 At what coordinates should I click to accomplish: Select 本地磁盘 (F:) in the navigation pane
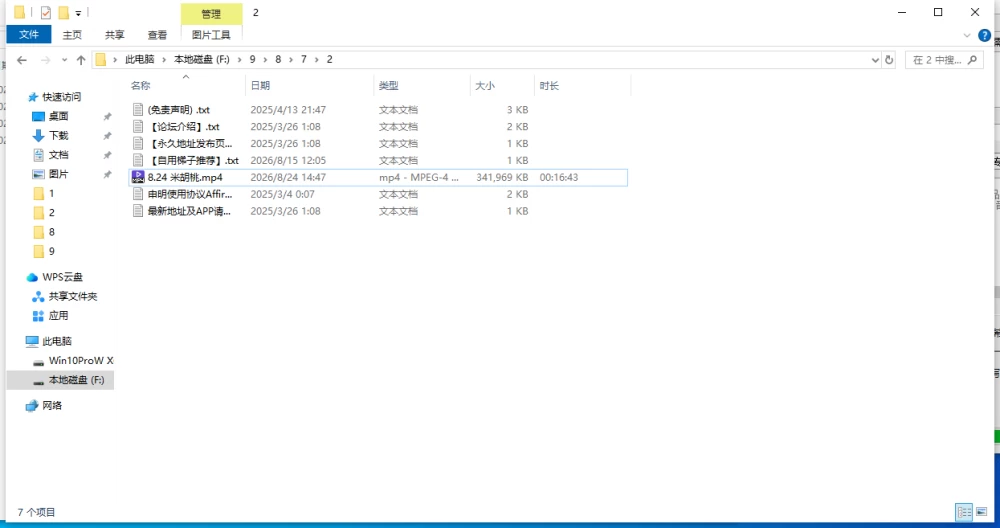(x=60, y=380)
